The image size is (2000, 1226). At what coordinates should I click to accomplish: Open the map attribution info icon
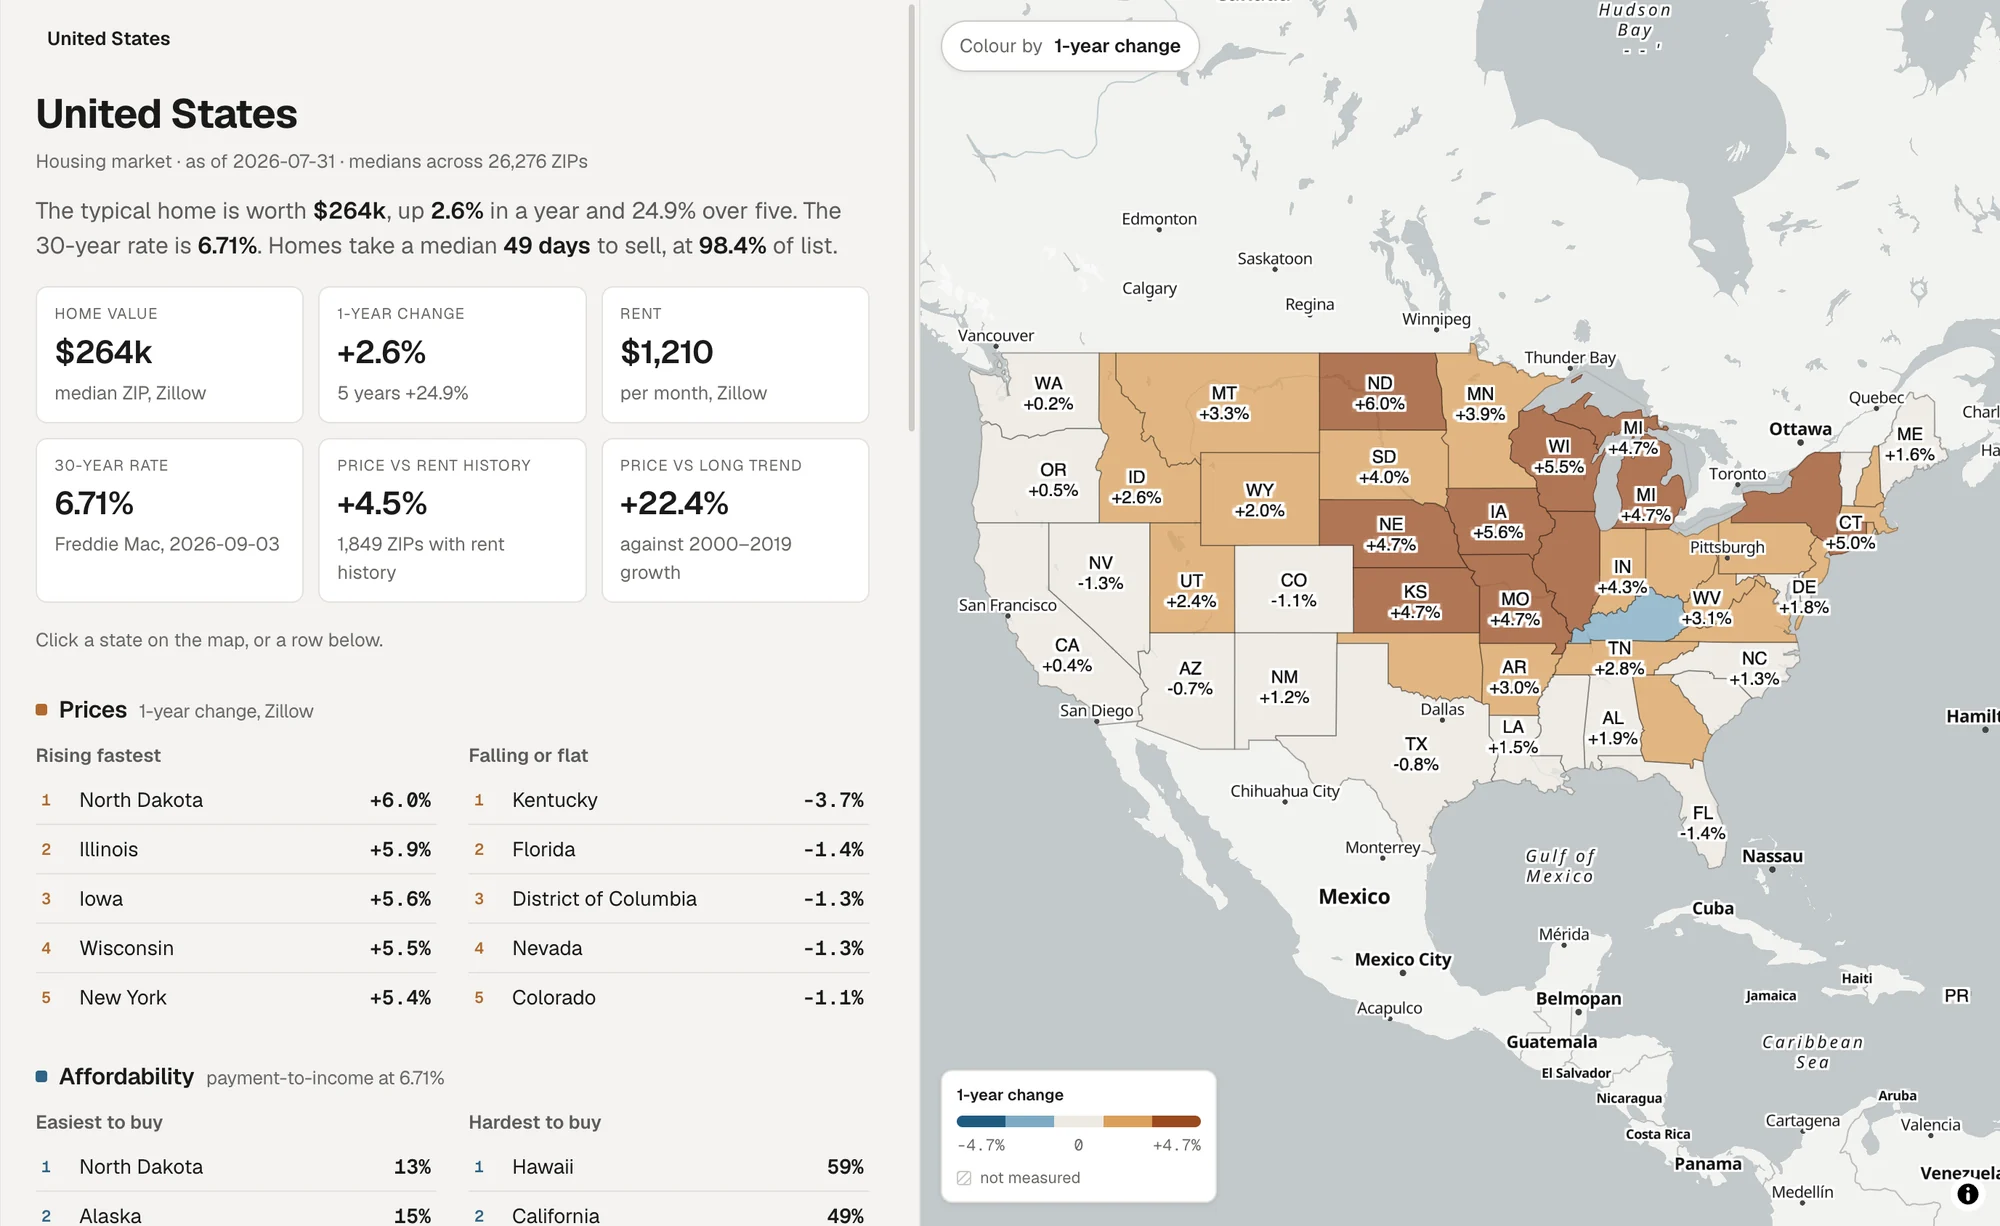tap(1967, 1194)
